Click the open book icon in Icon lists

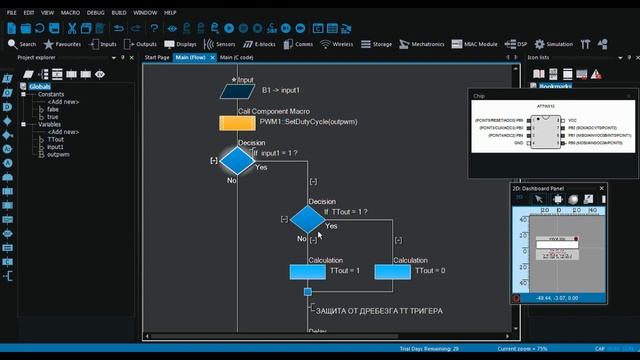pos(539,74)
